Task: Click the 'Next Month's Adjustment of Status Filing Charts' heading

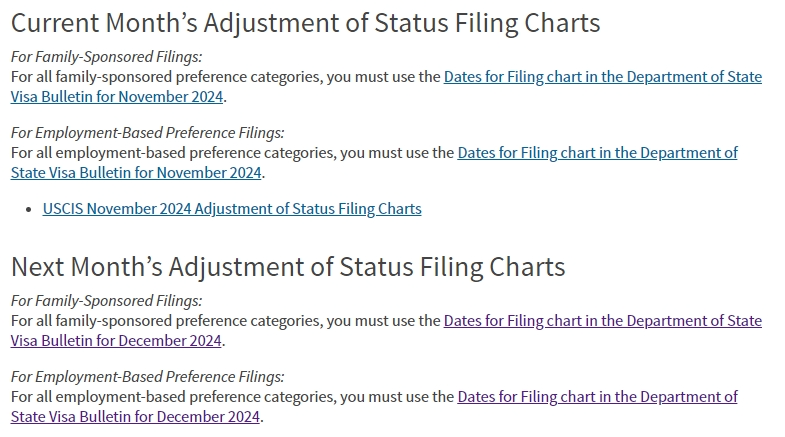Action: click(288, 267)
